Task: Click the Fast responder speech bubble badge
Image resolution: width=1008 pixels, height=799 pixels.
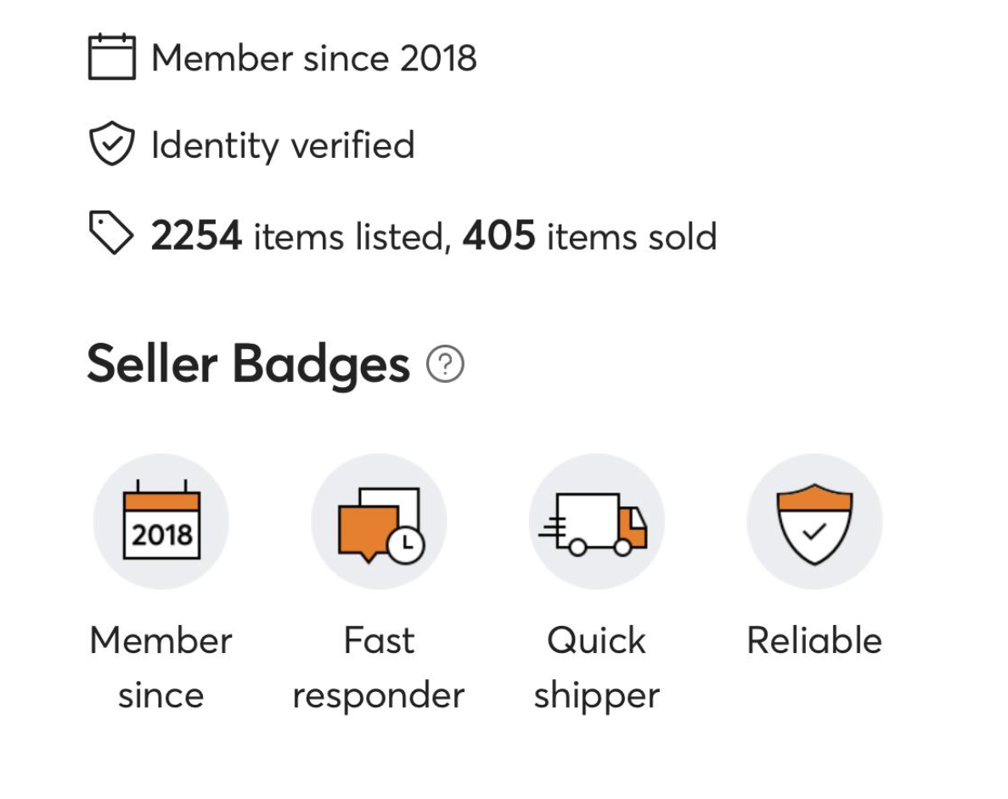Action: (x=379, y=520)
